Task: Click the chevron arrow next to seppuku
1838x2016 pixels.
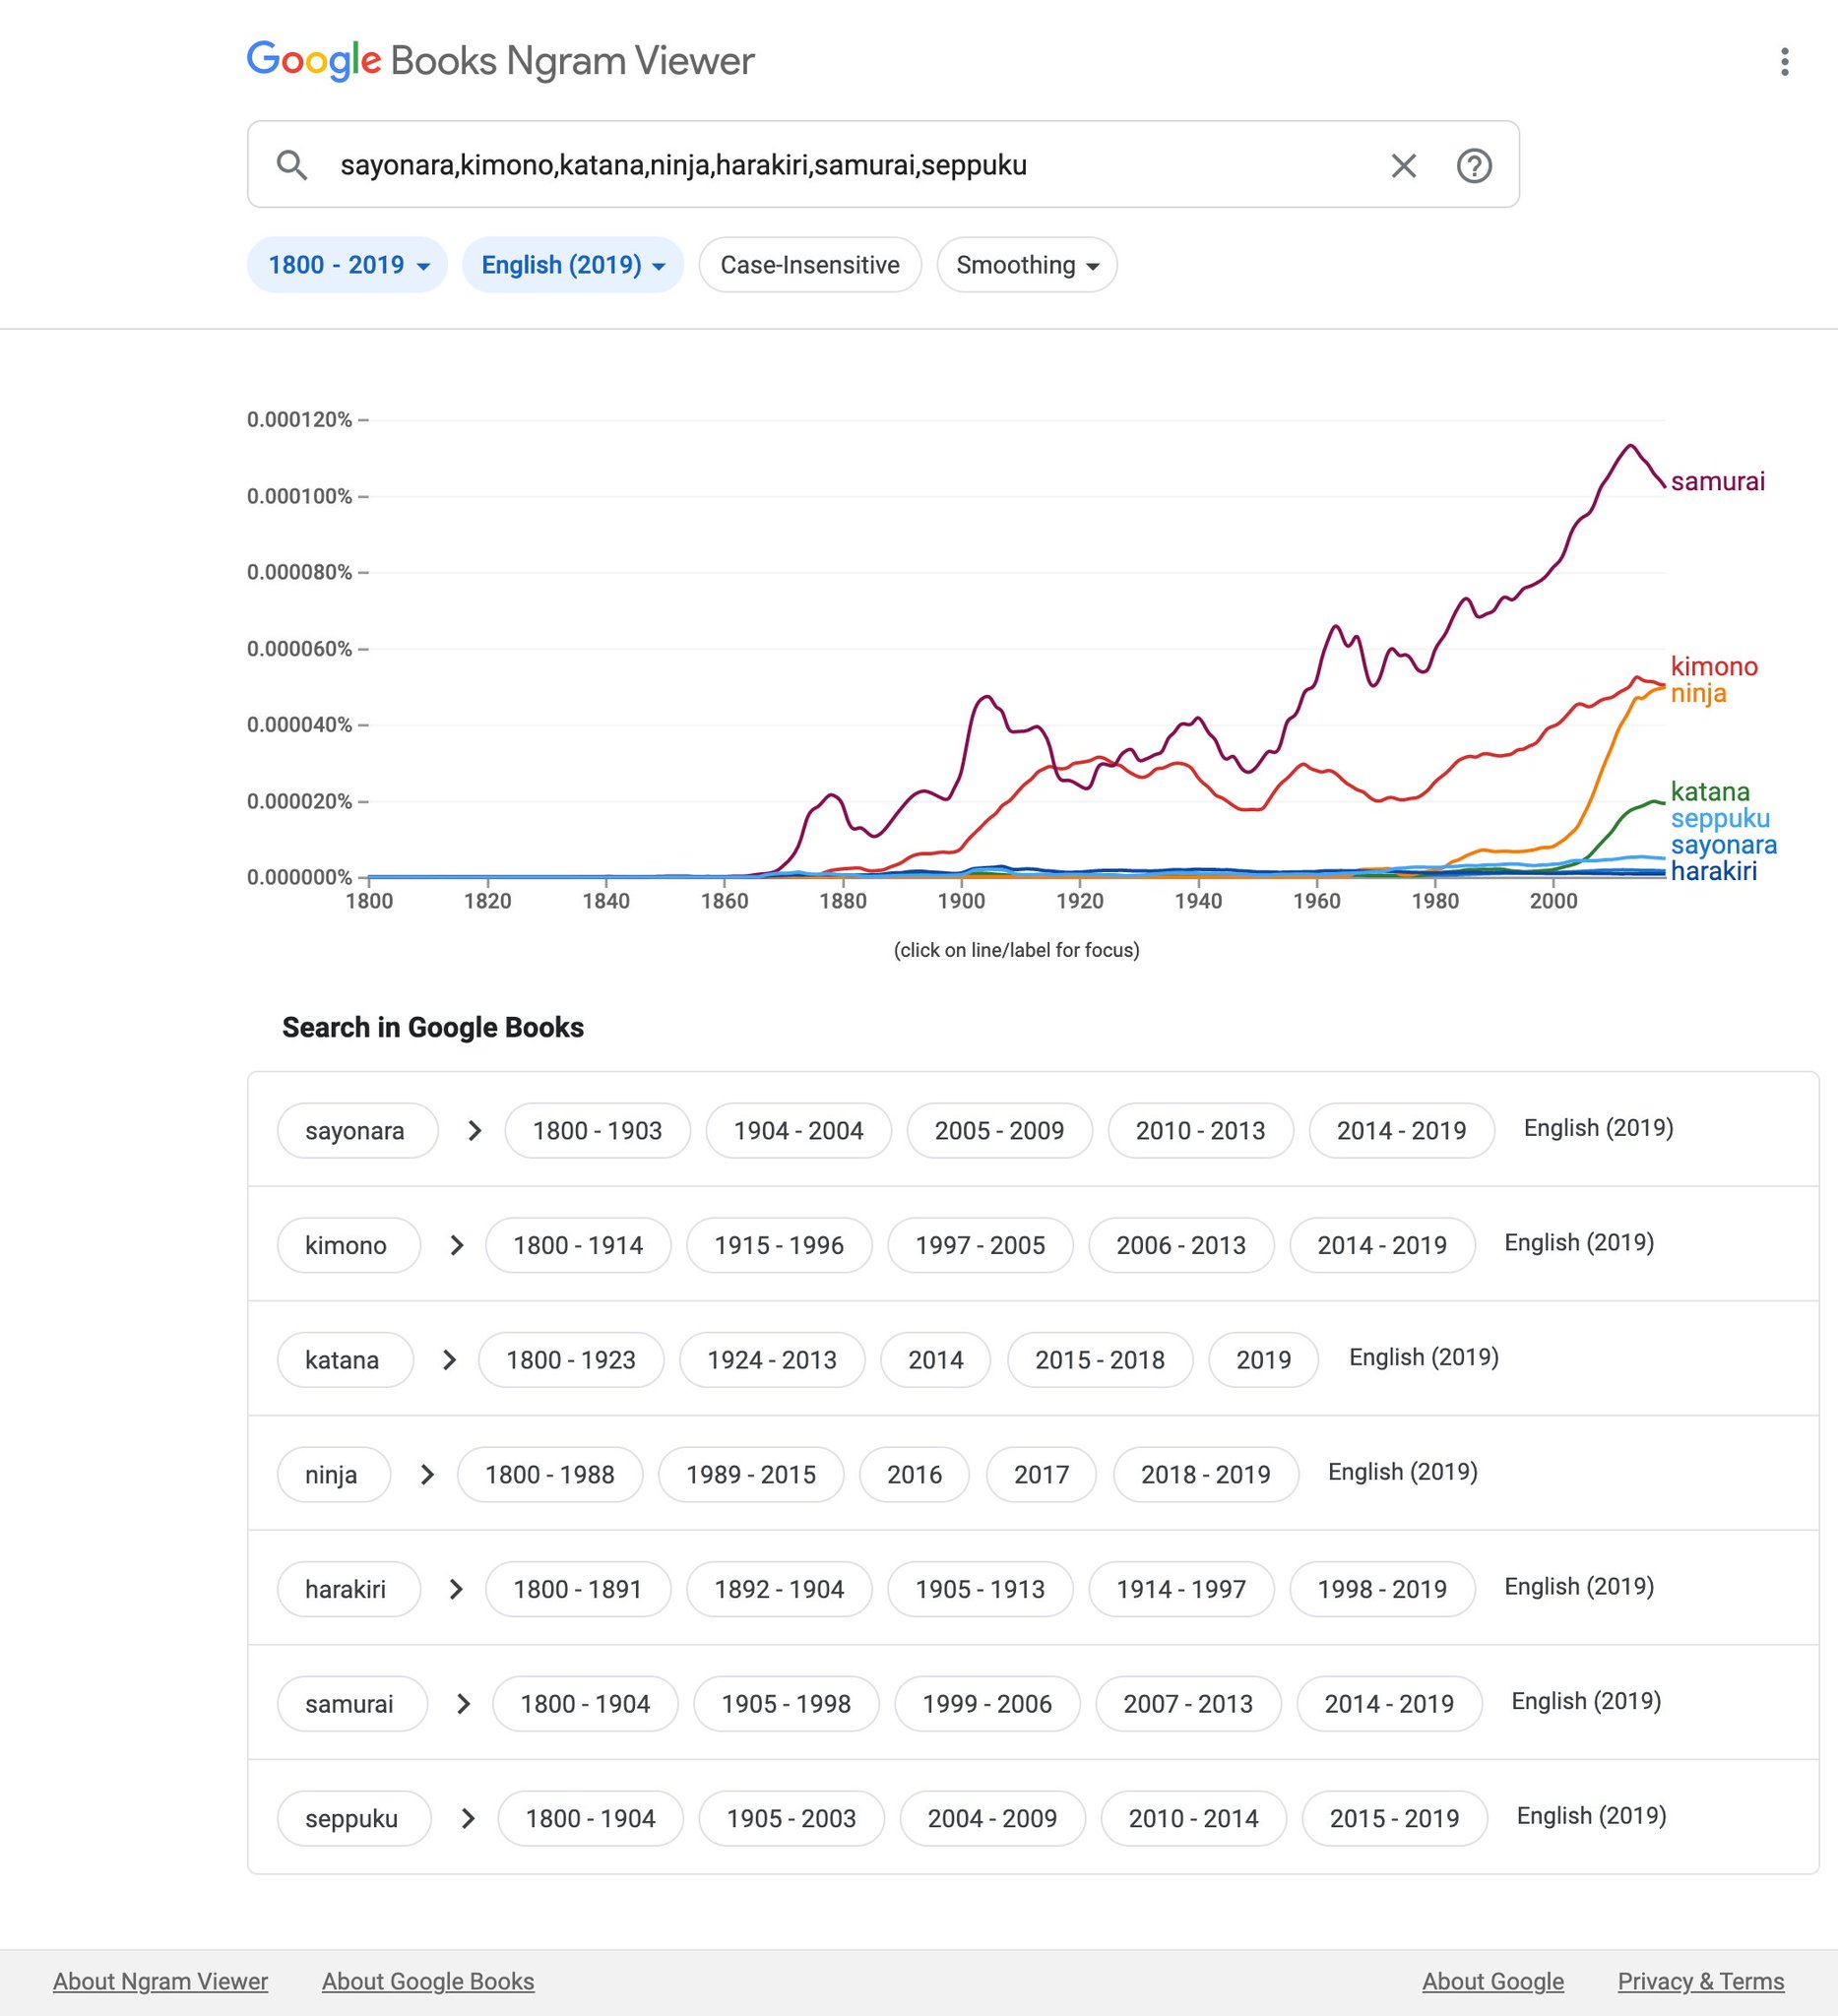Action: (x=467, y=1818)
